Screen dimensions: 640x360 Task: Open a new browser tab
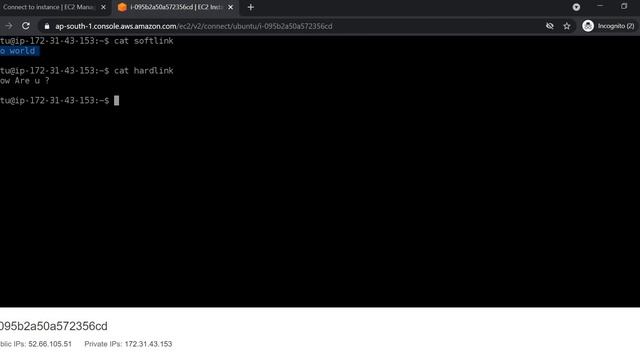[x=251, y=7]
